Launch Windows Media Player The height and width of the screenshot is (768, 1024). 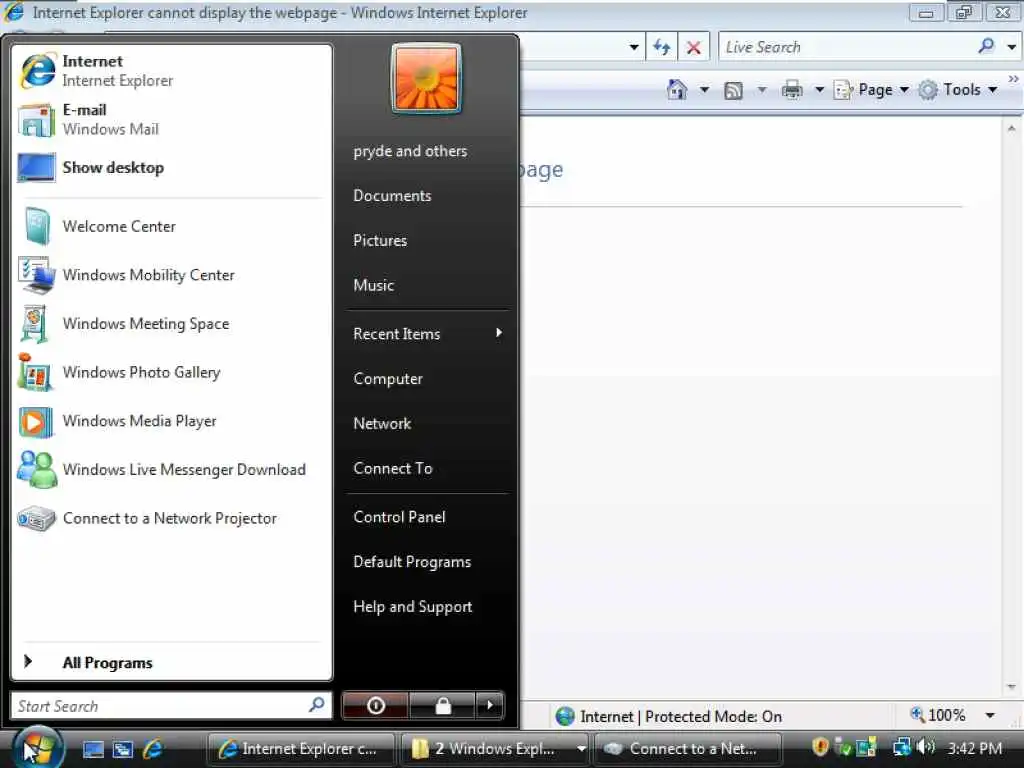tap(171, 421)
